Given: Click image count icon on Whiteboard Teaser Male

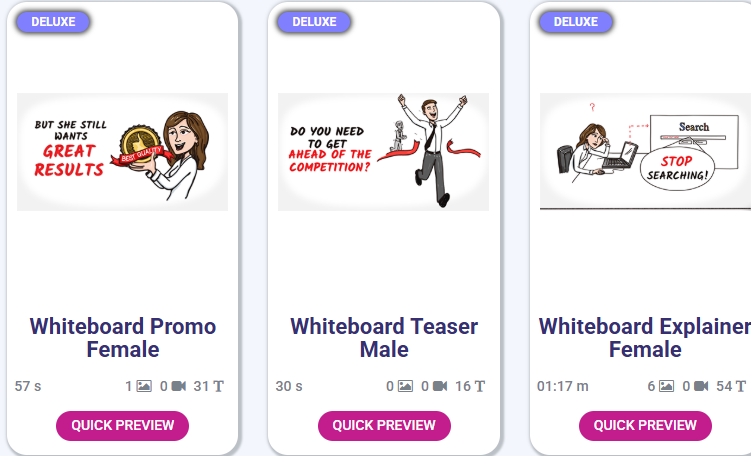Looking at the screenshot, I should pos(405,386).
